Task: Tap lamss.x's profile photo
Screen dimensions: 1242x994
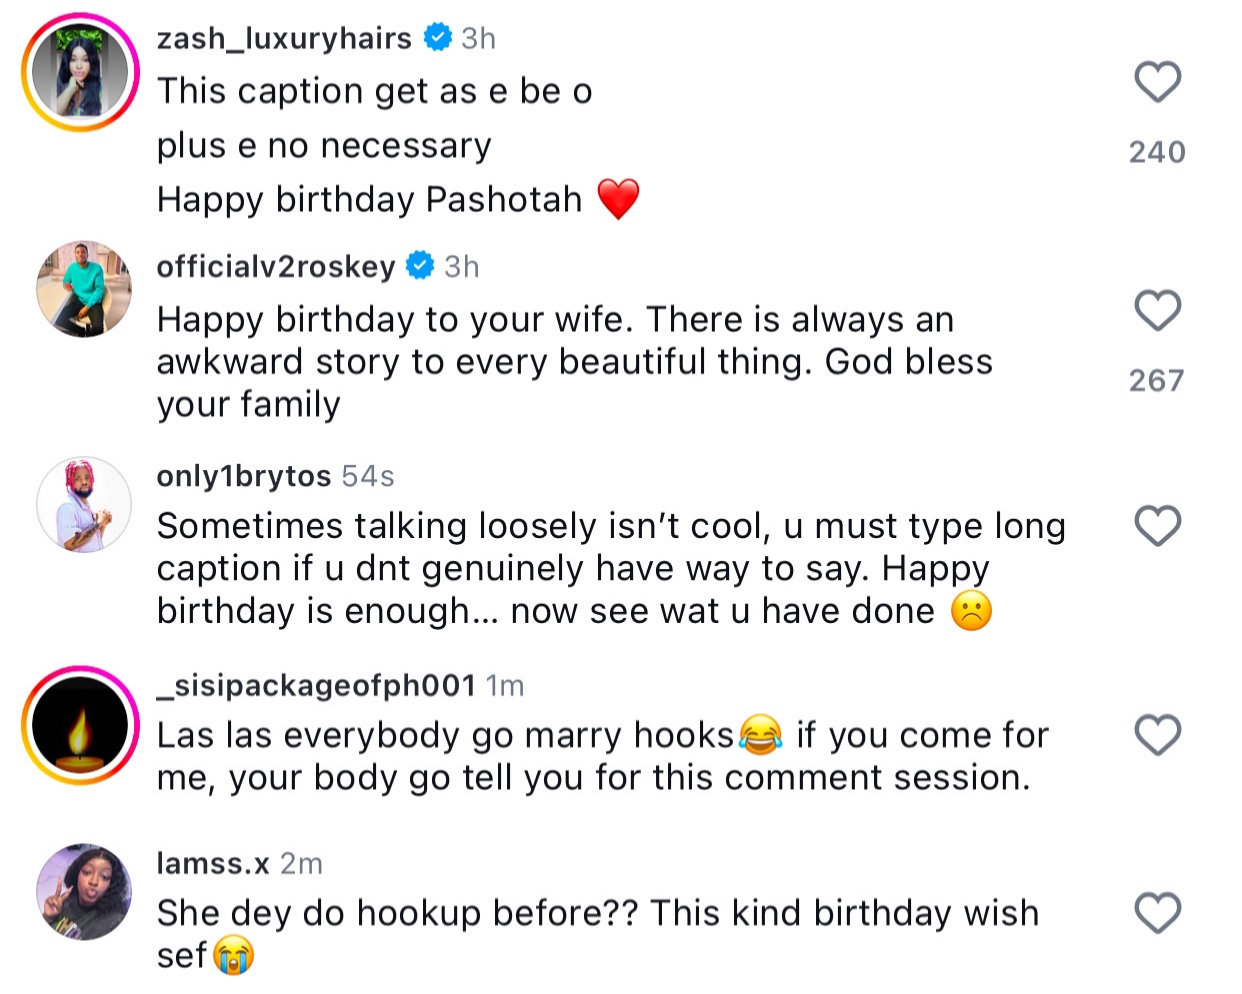Action: click(x=84, y=892)
